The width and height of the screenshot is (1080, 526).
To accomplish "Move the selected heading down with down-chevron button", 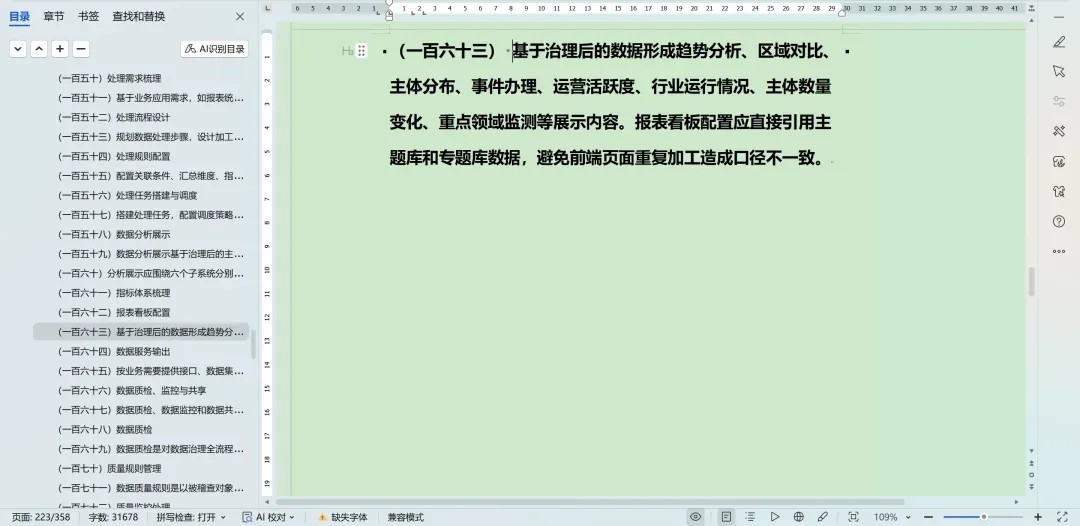I will 18,49.
